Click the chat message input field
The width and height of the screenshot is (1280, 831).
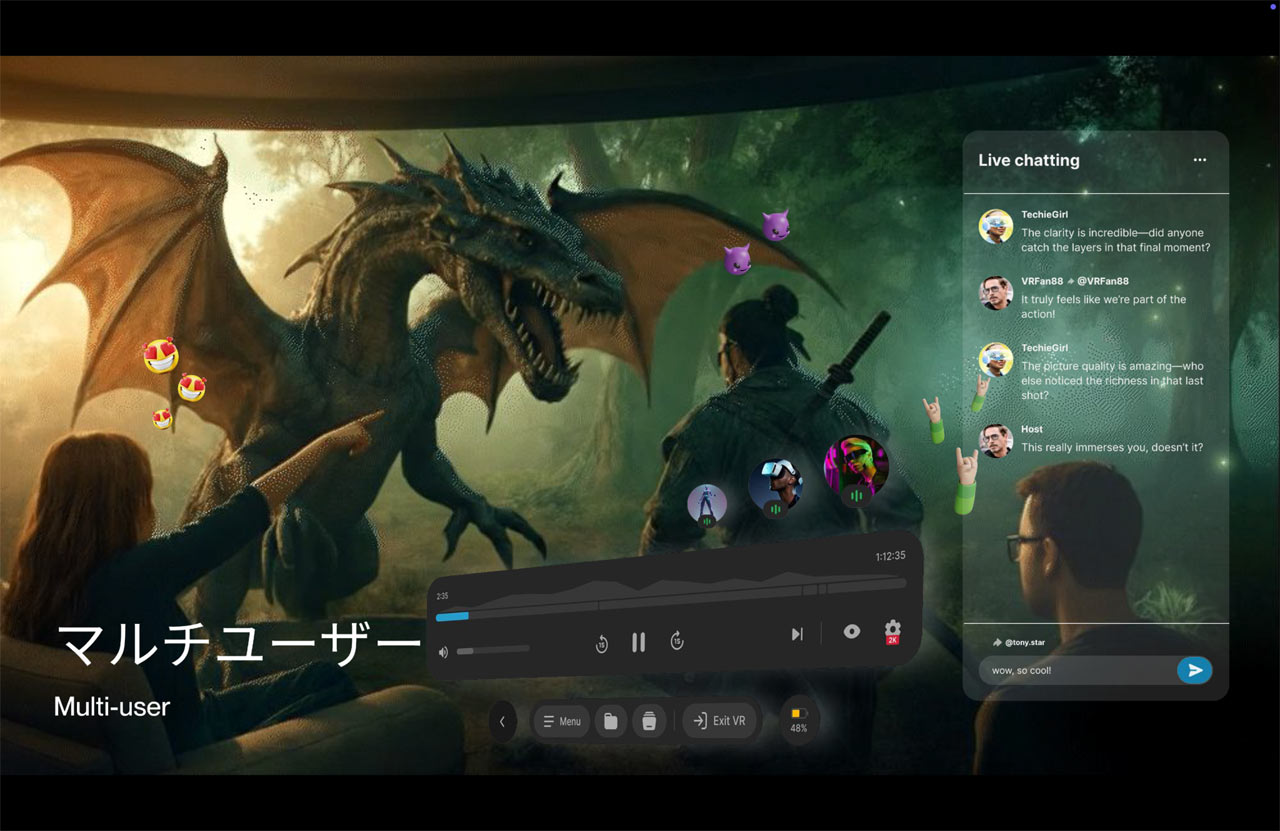pyautogui.click(x=1075, y=670)
